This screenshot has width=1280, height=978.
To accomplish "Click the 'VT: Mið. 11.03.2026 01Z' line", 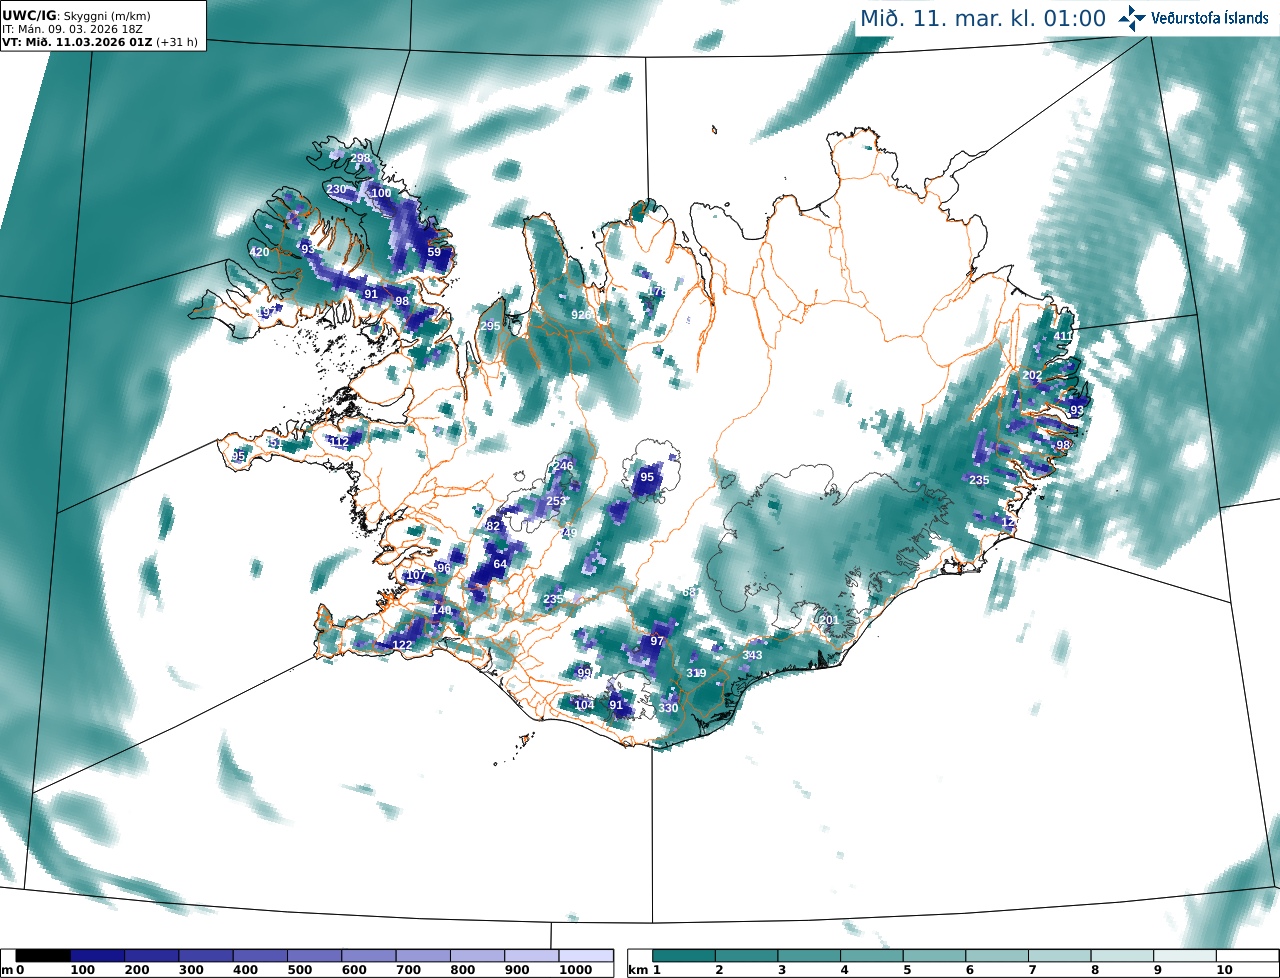I will pos(76,42).
